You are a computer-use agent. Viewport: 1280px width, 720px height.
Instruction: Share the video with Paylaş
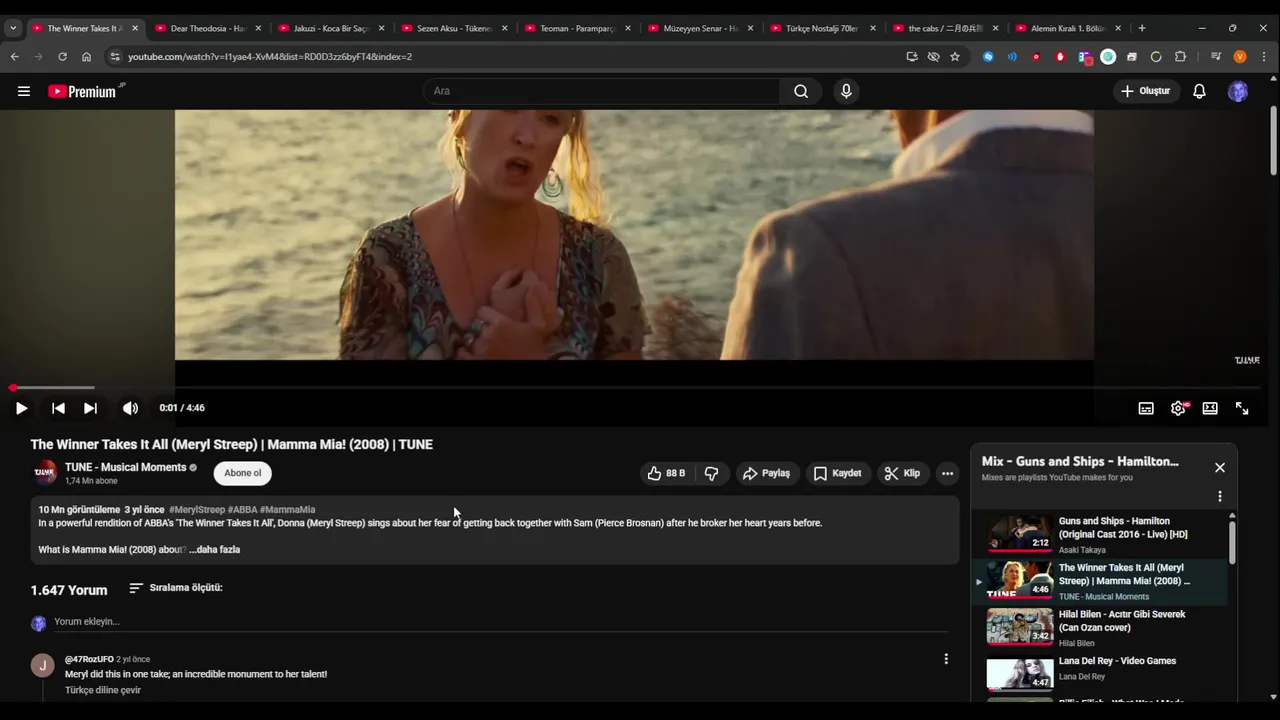767,473
